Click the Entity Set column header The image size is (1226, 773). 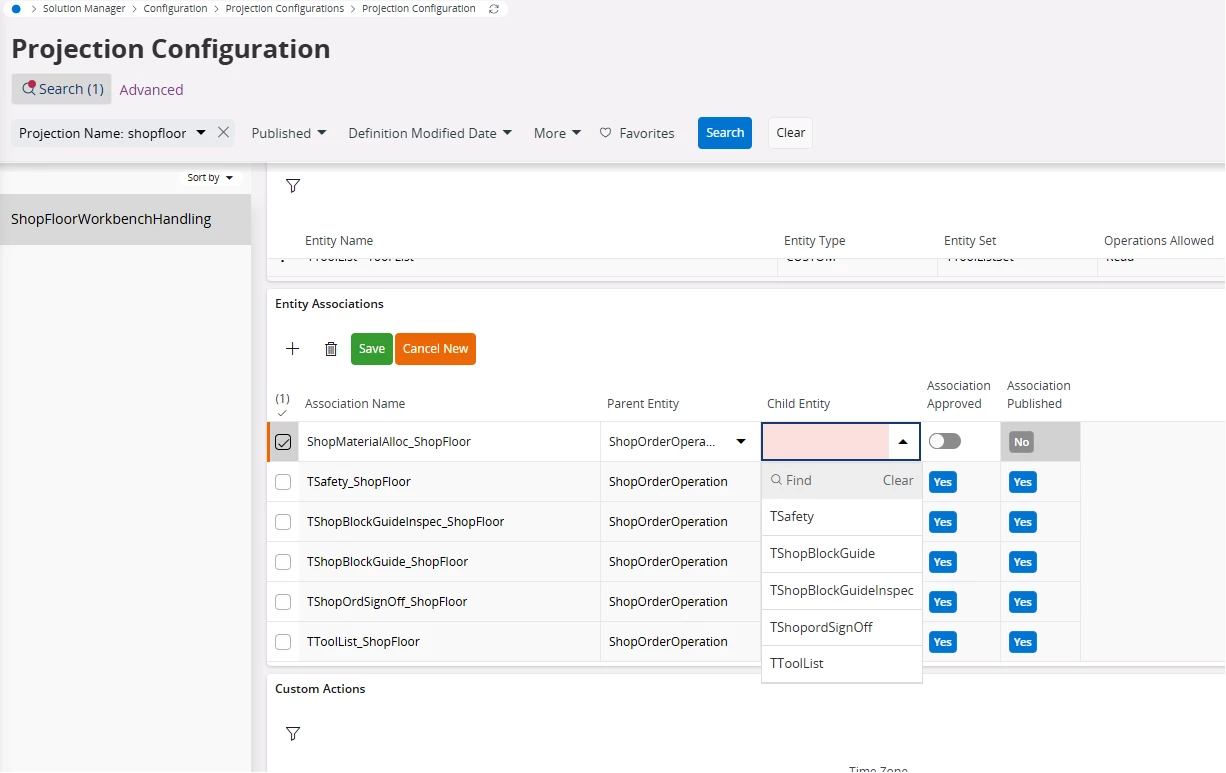970,241
